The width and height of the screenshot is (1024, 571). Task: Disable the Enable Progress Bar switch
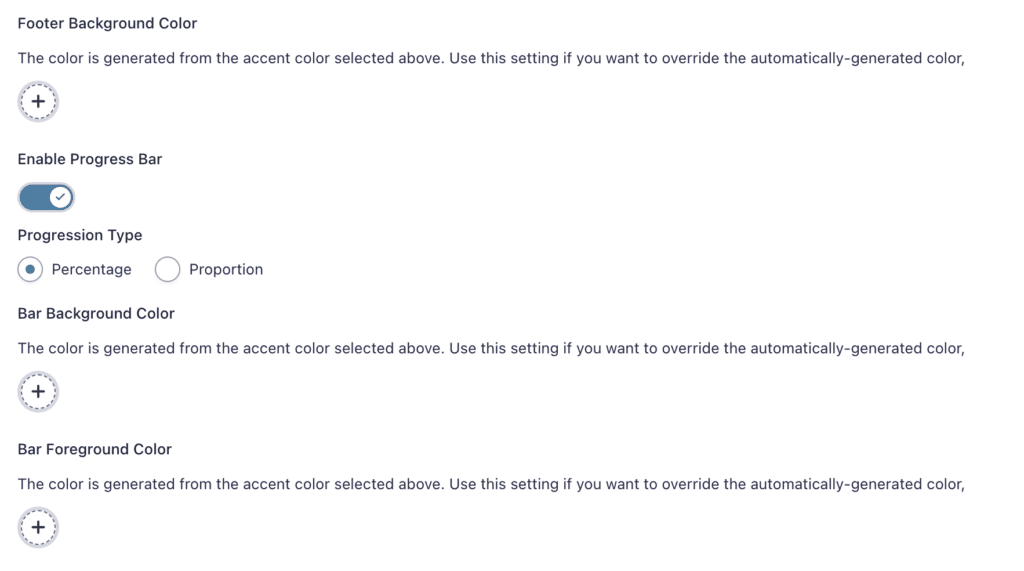46,197
